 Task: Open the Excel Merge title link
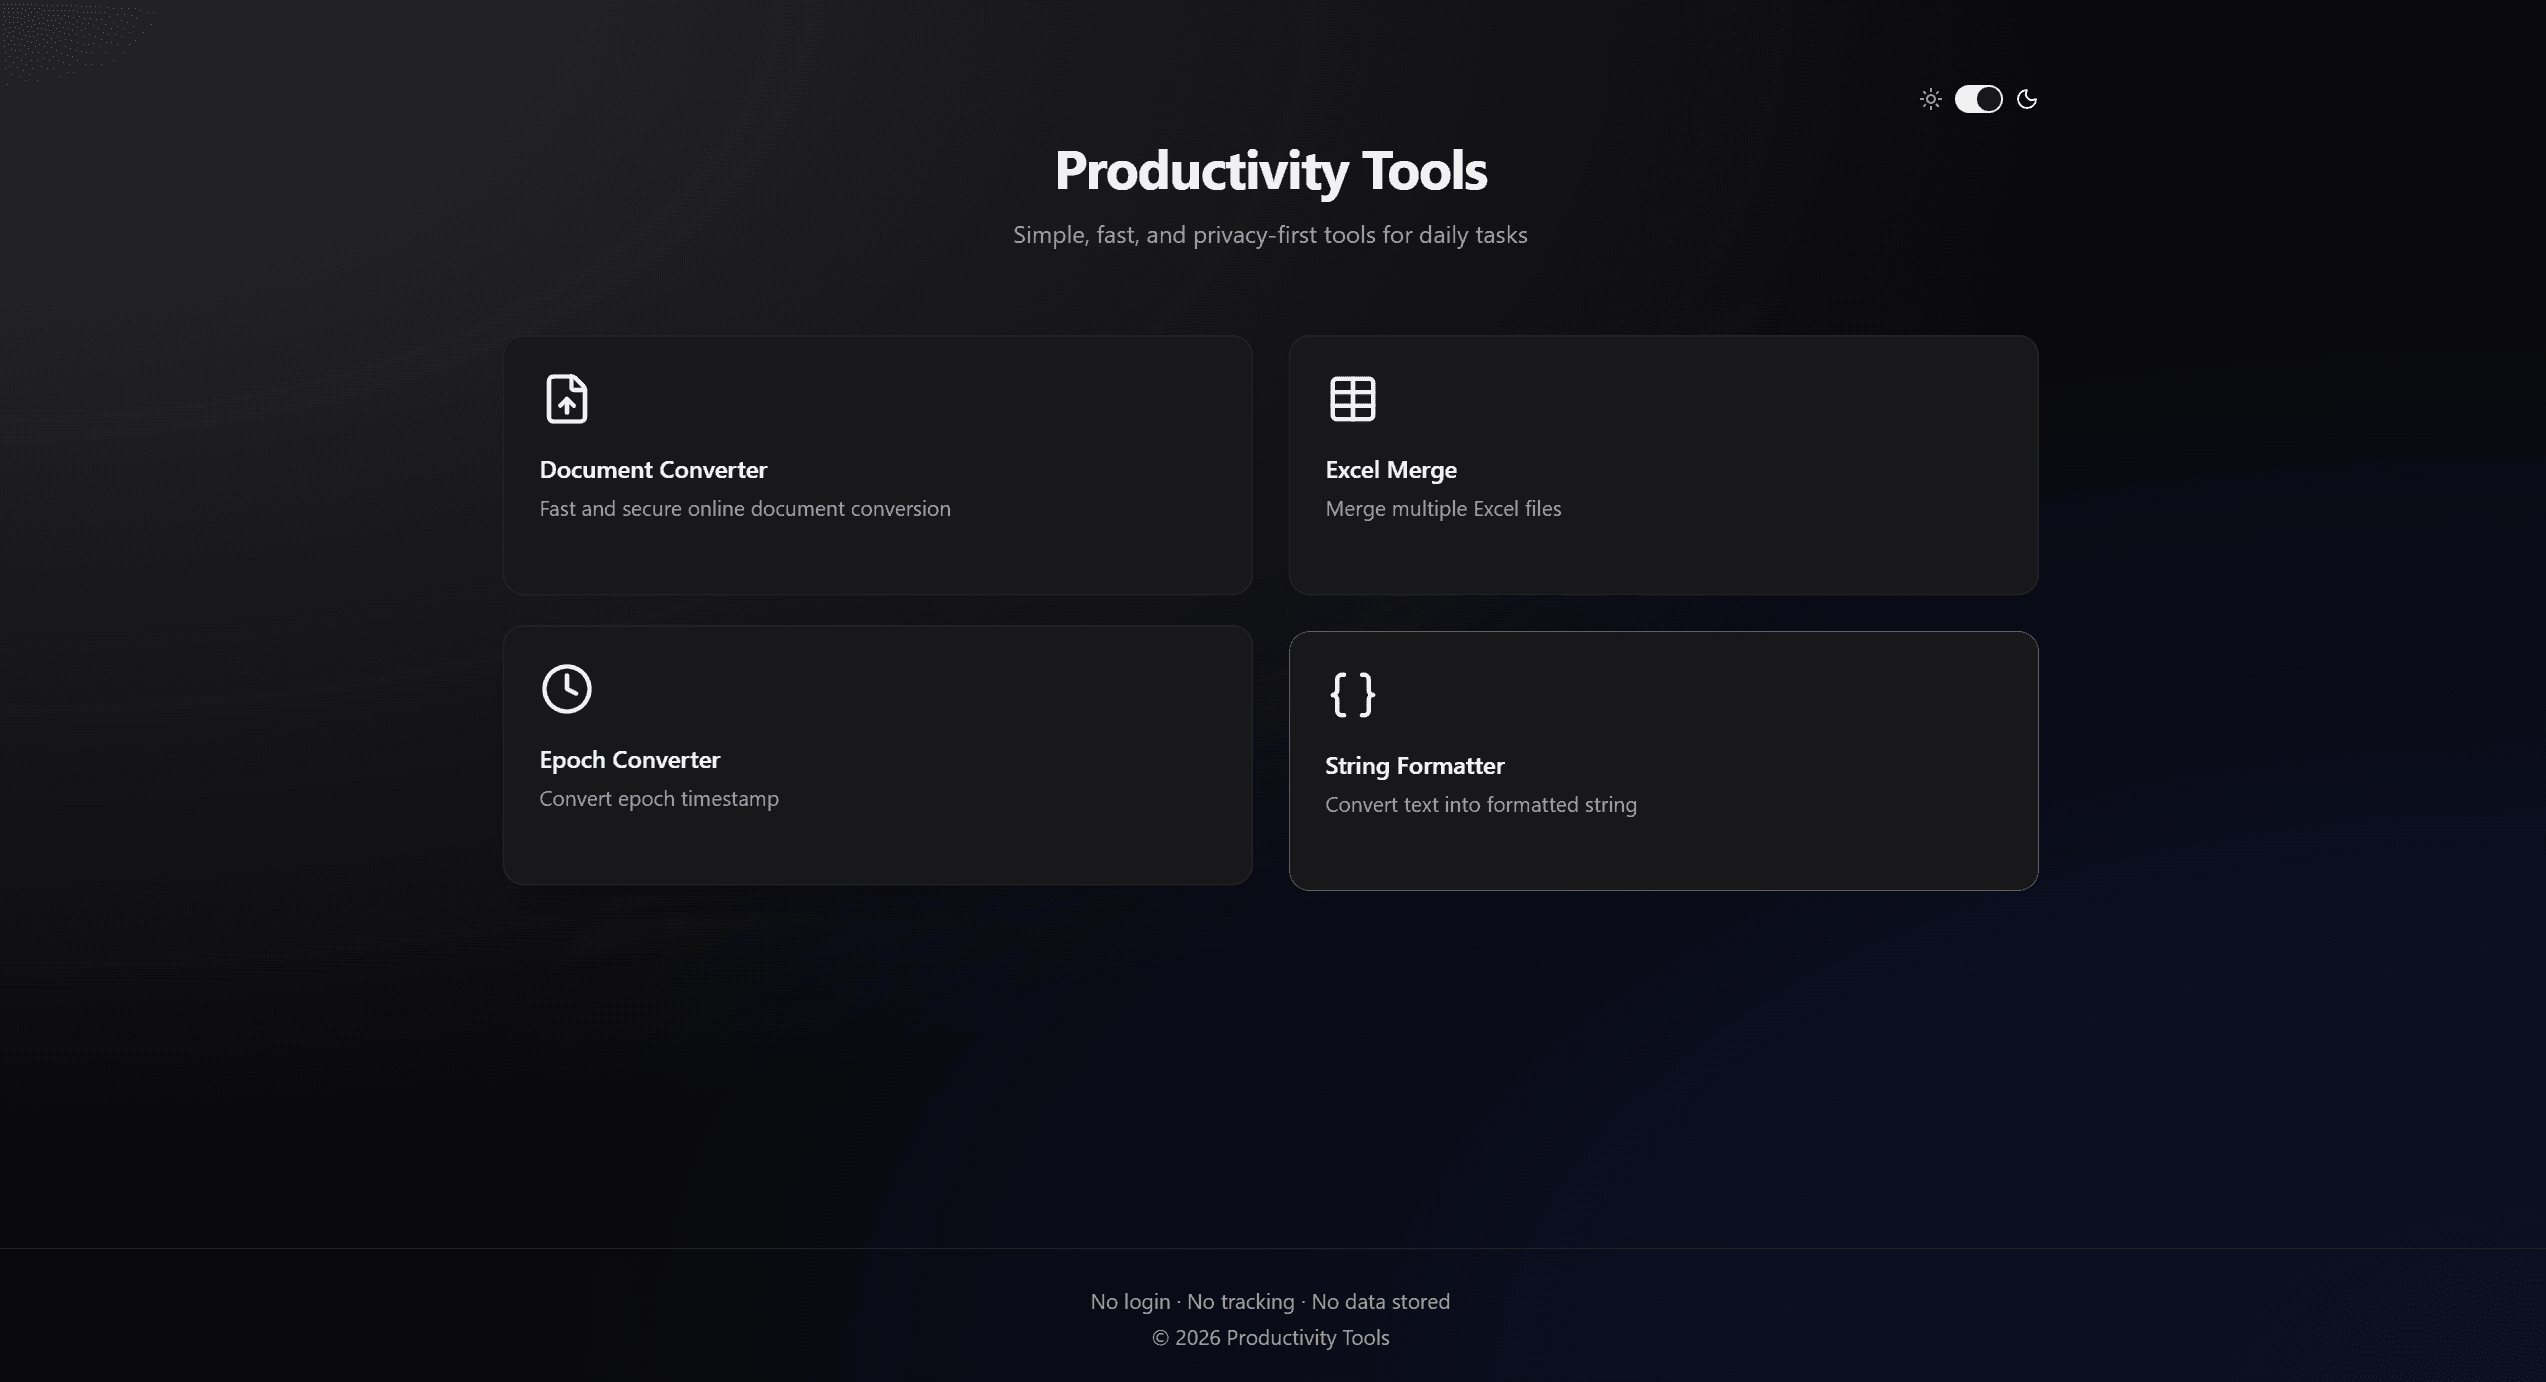click(1390, 469)
